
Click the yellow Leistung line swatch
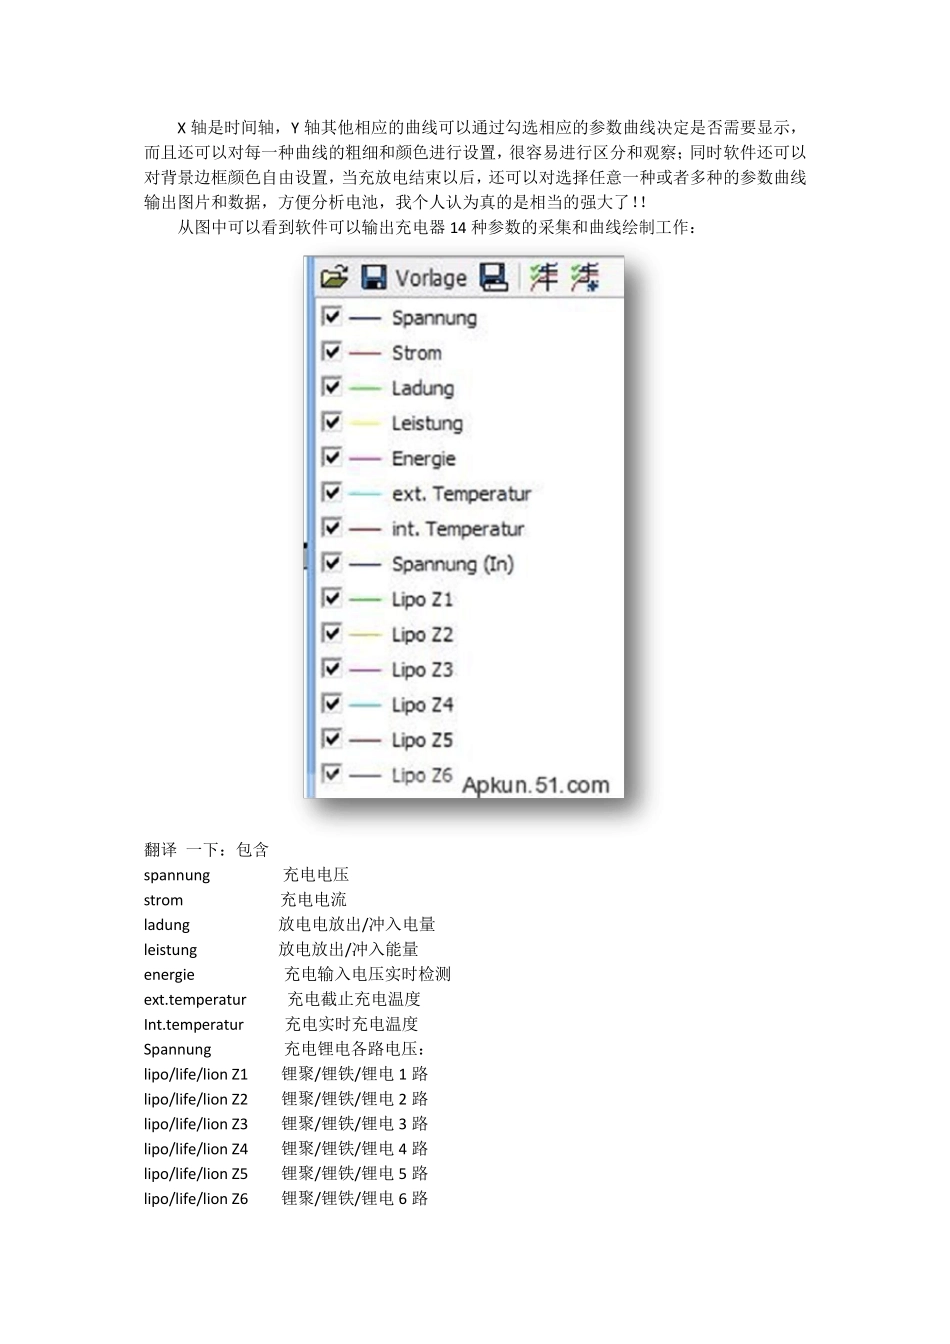pos(365,424)
